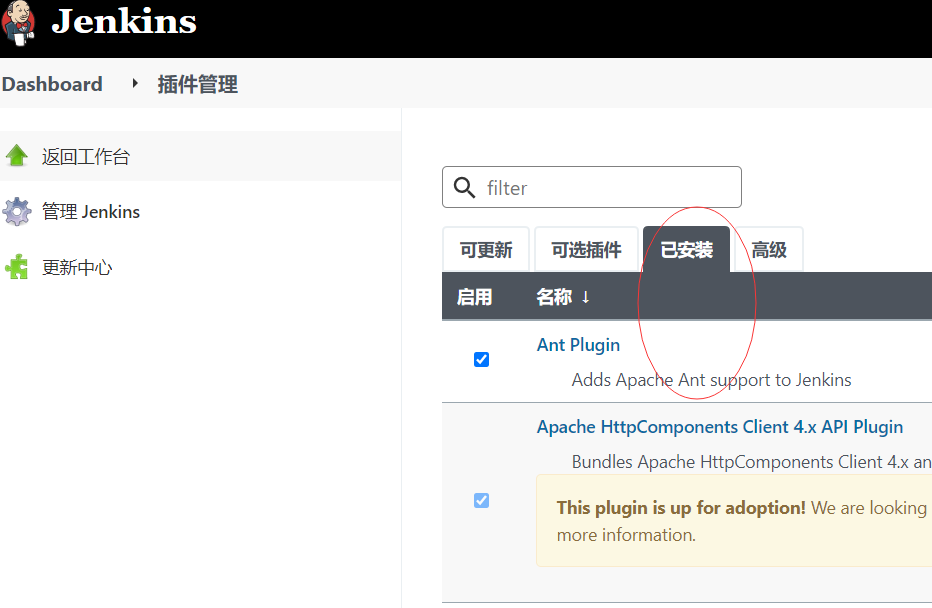
Task: Uncheck the Ant Plugin enable checkbox
Action: point(481,360)
